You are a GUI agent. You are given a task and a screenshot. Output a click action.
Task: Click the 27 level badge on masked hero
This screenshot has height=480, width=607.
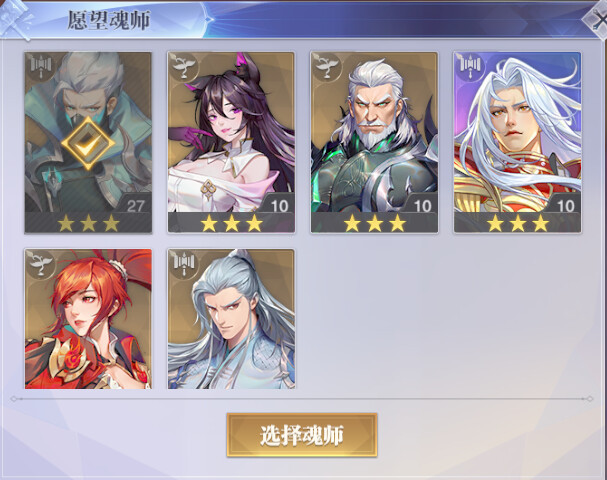[135, 206]
